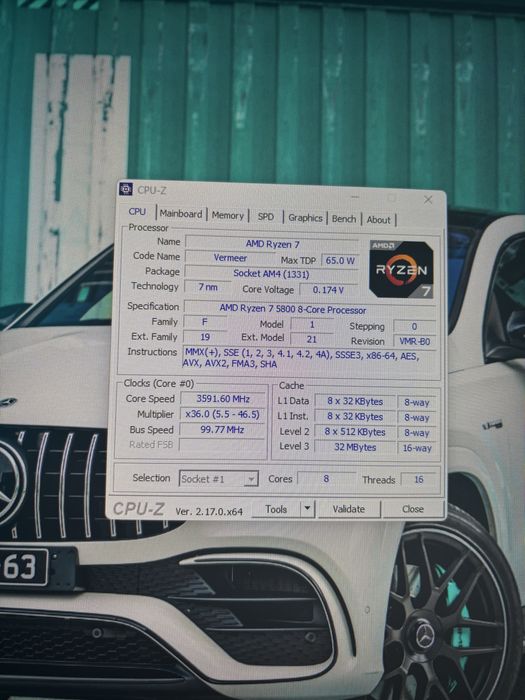Click the Family value F
The image size is (525, 700).
(x=205, y=321)
